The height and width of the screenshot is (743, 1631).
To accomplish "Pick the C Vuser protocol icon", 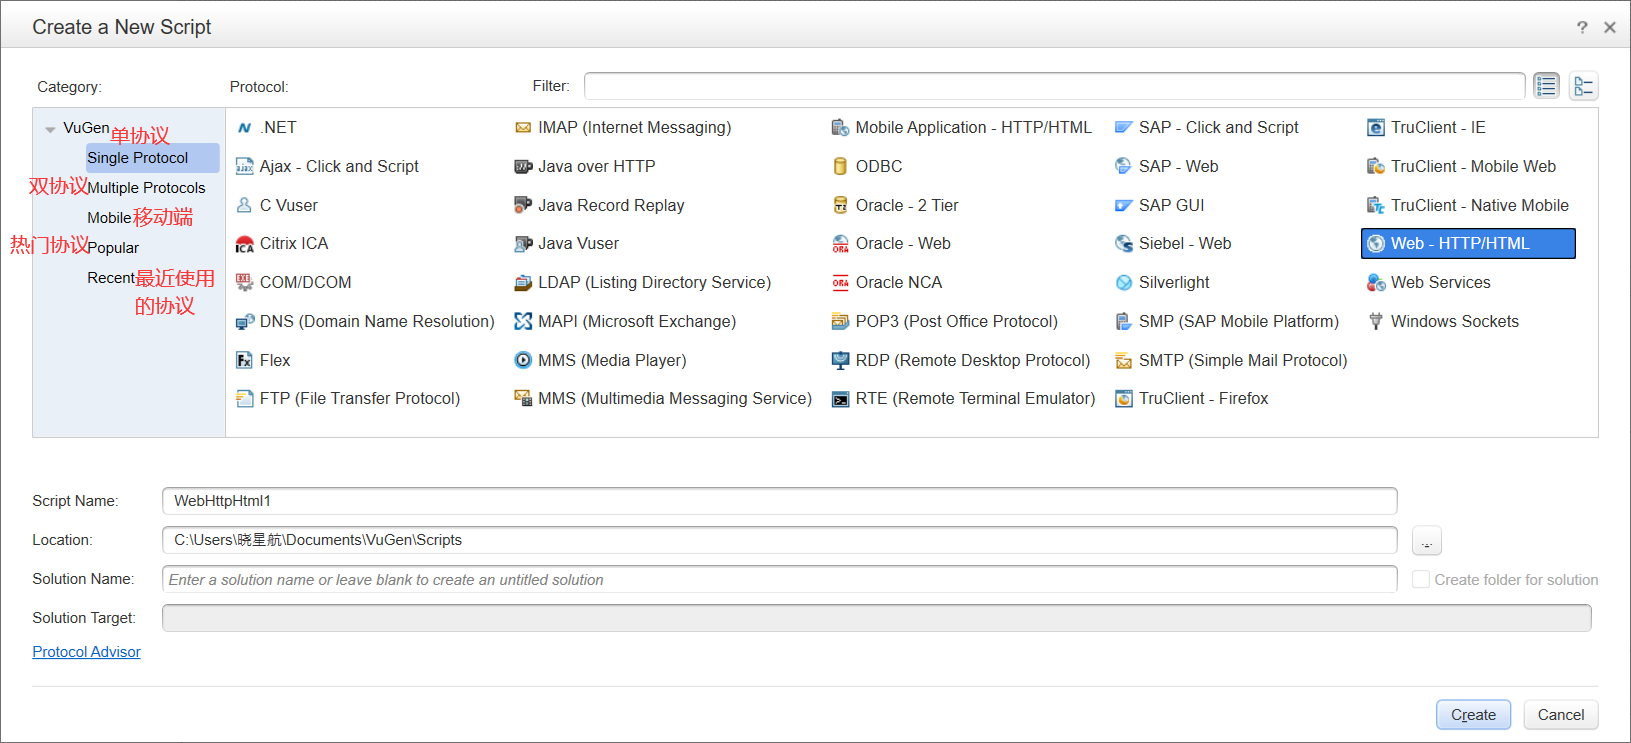I will pos(244,205).
